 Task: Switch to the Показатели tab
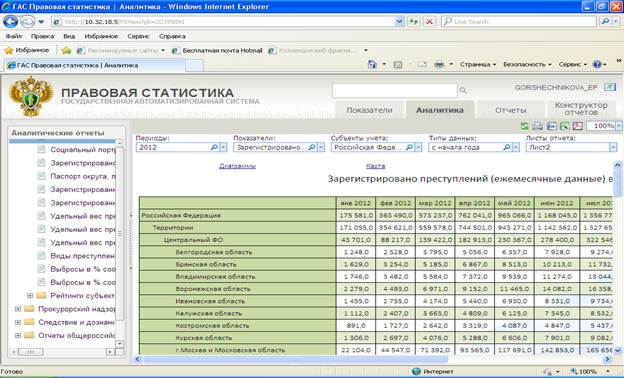point(369,110)
